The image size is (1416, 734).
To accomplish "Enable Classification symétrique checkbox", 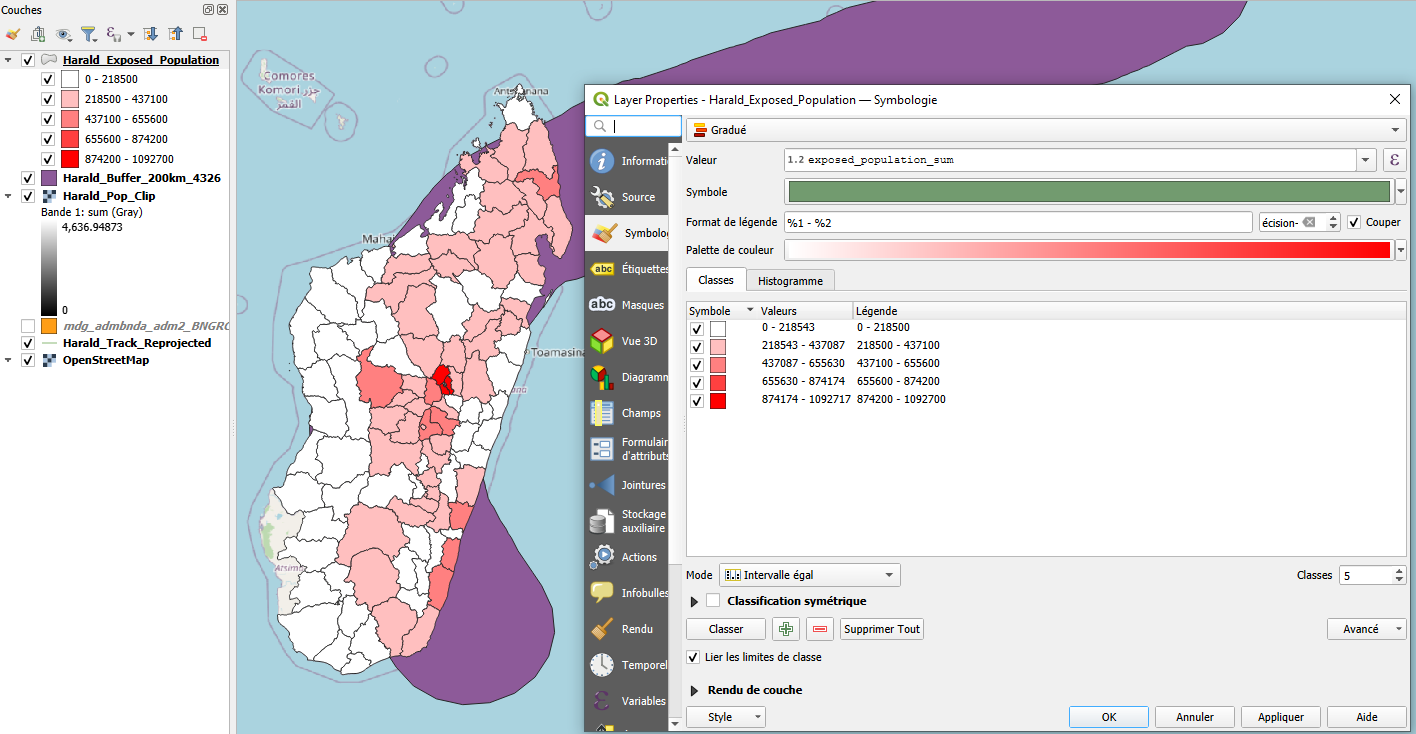I will [713, 601].
